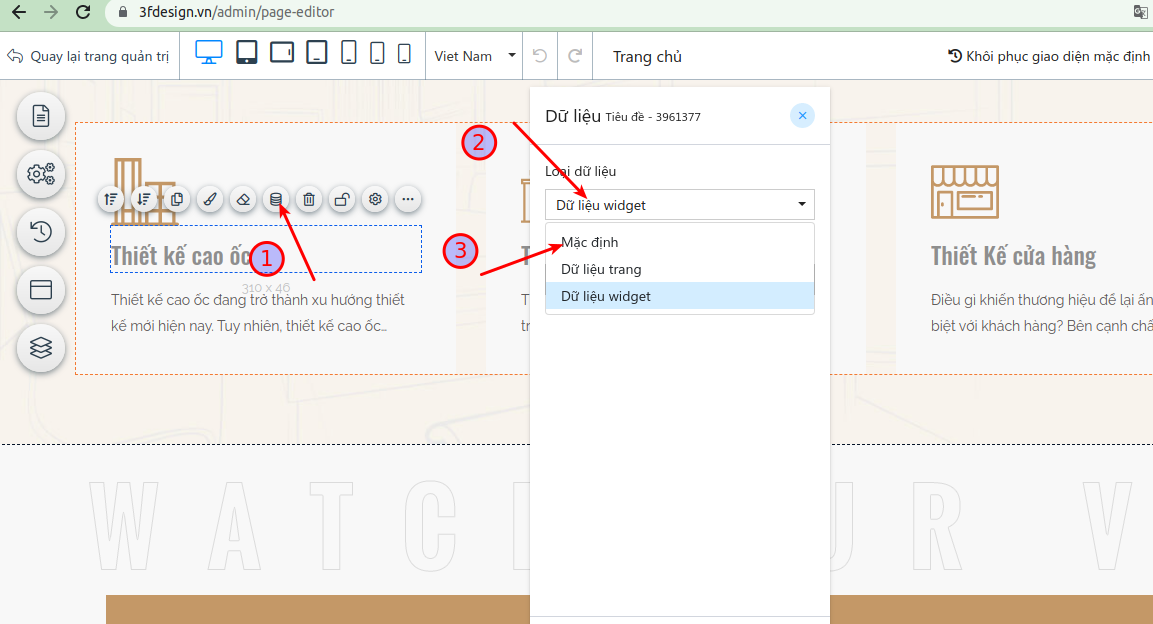Go back in browser history
This screenshot has width=1153, height=624.
pyautogui.click(x=19, y=12)
